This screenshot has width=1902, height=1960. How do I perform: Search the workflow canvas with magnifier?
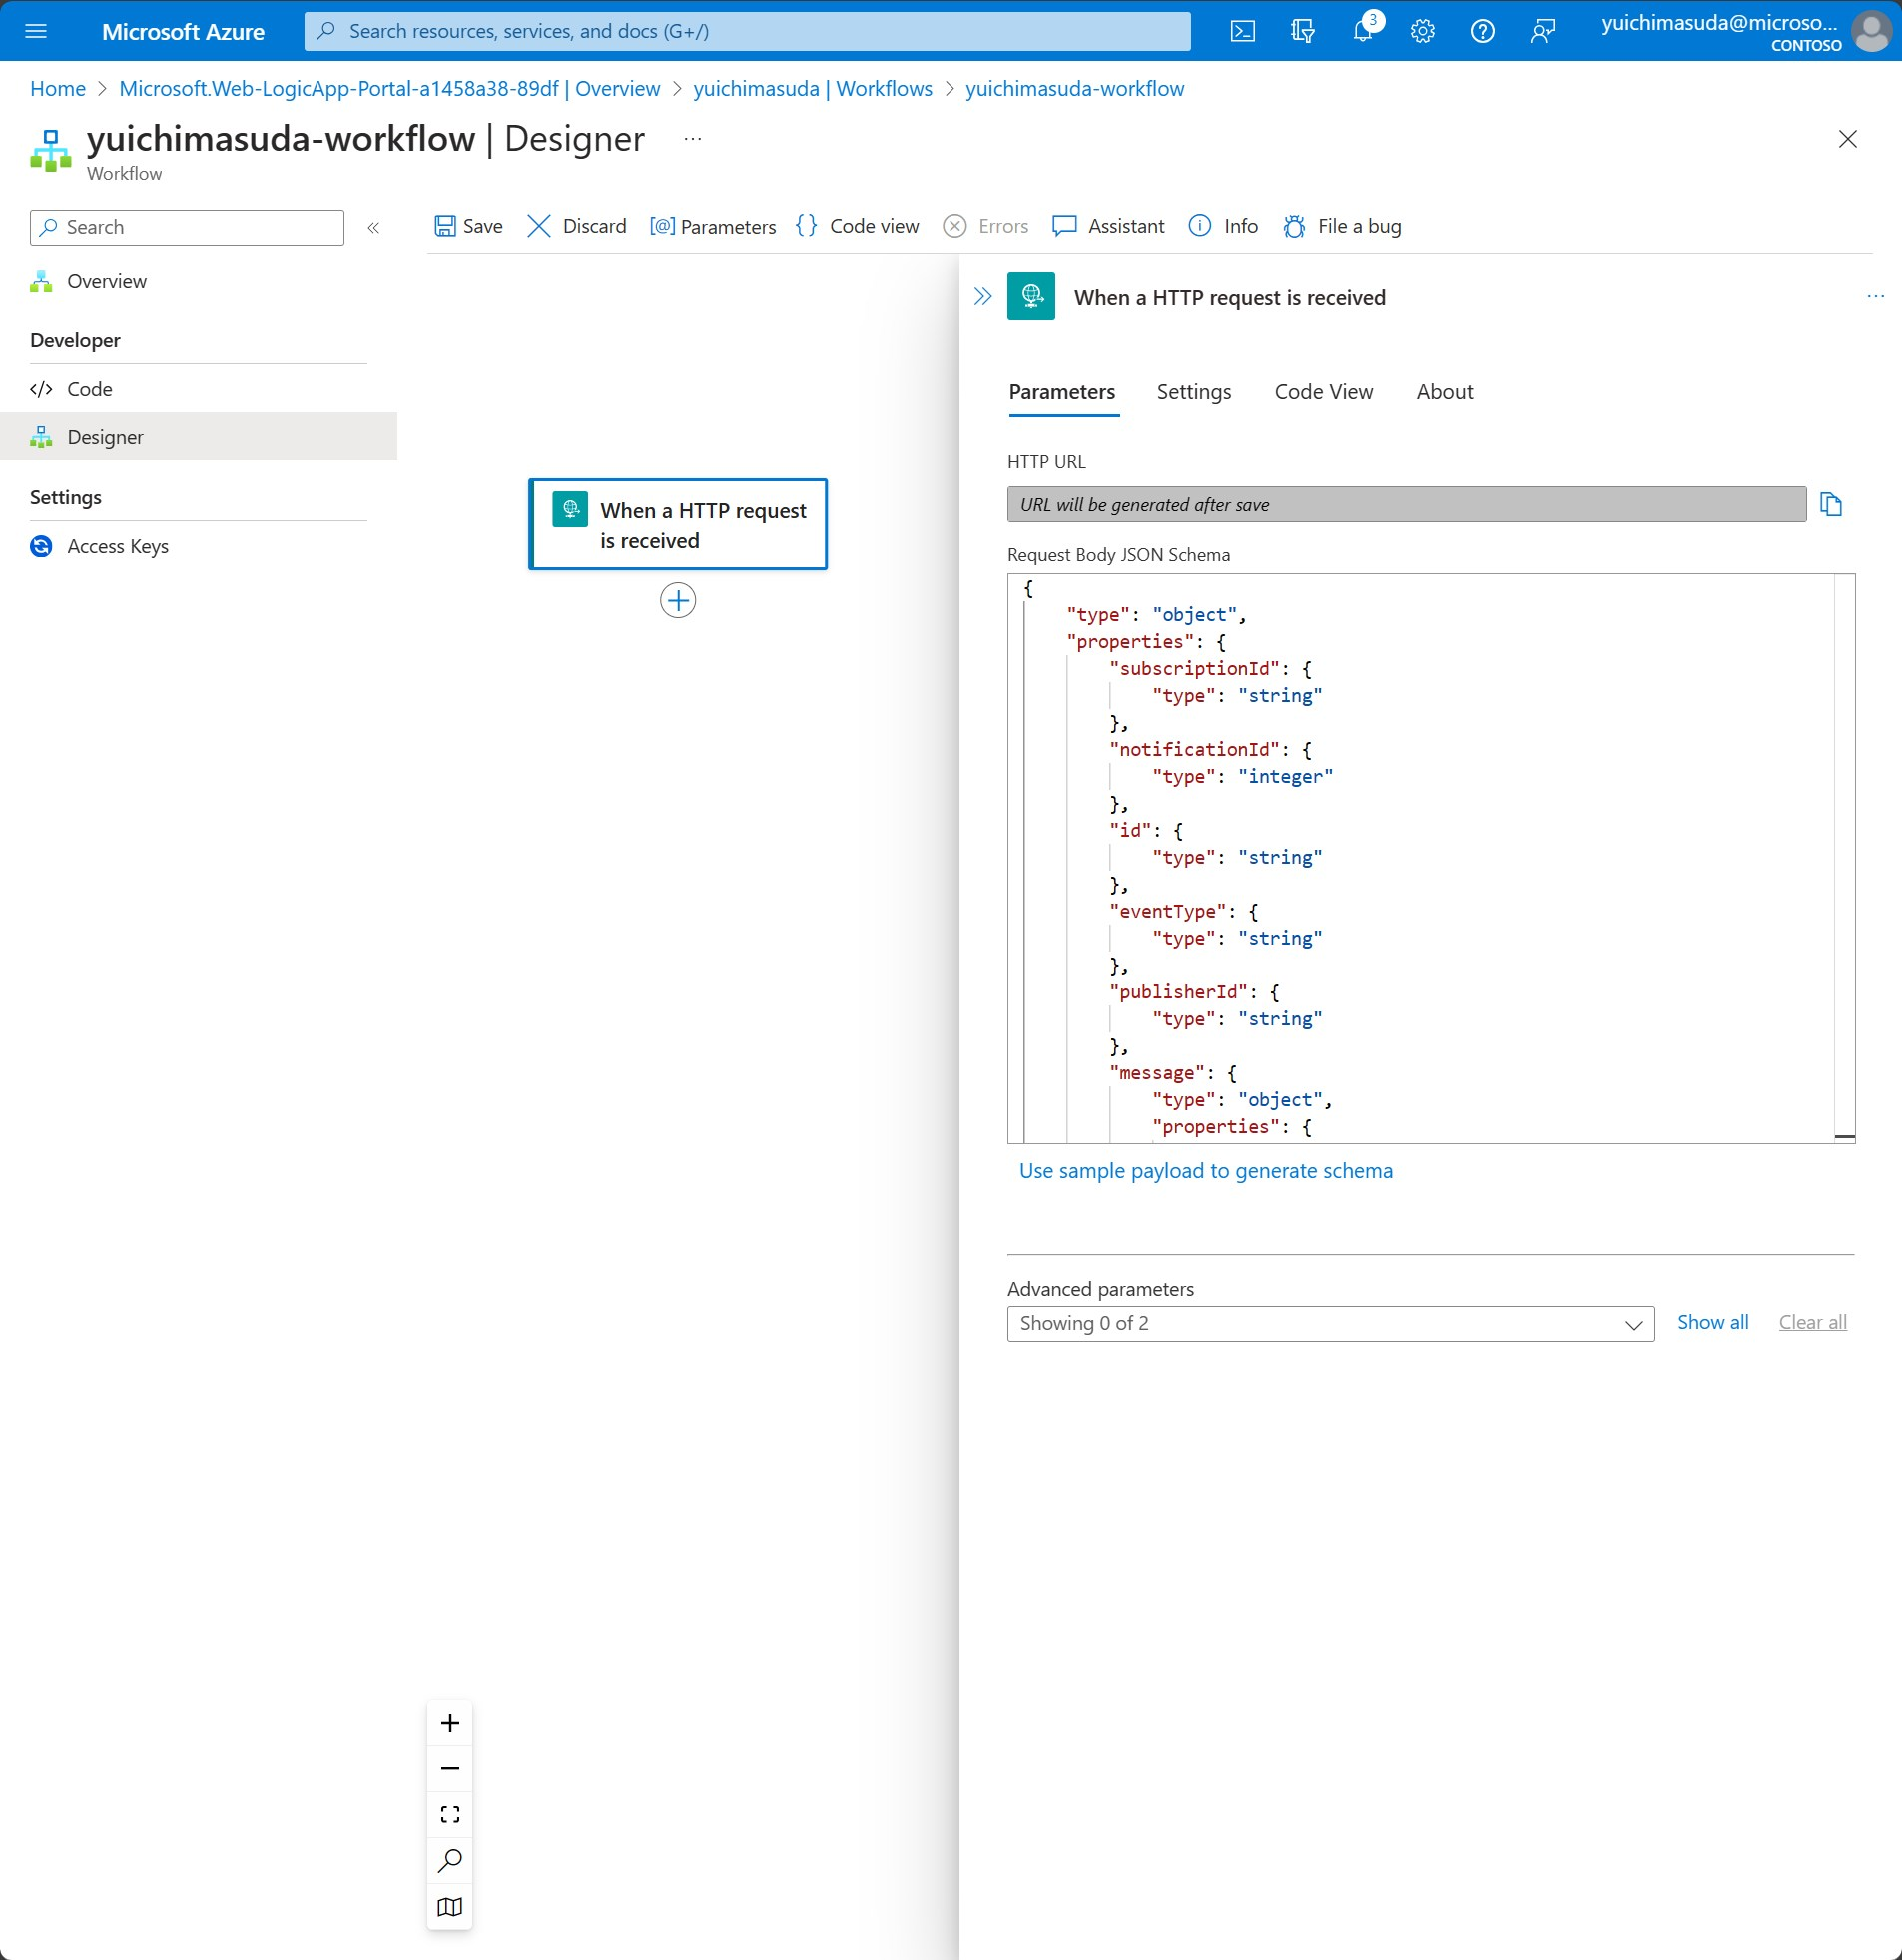click(450, 1861)
